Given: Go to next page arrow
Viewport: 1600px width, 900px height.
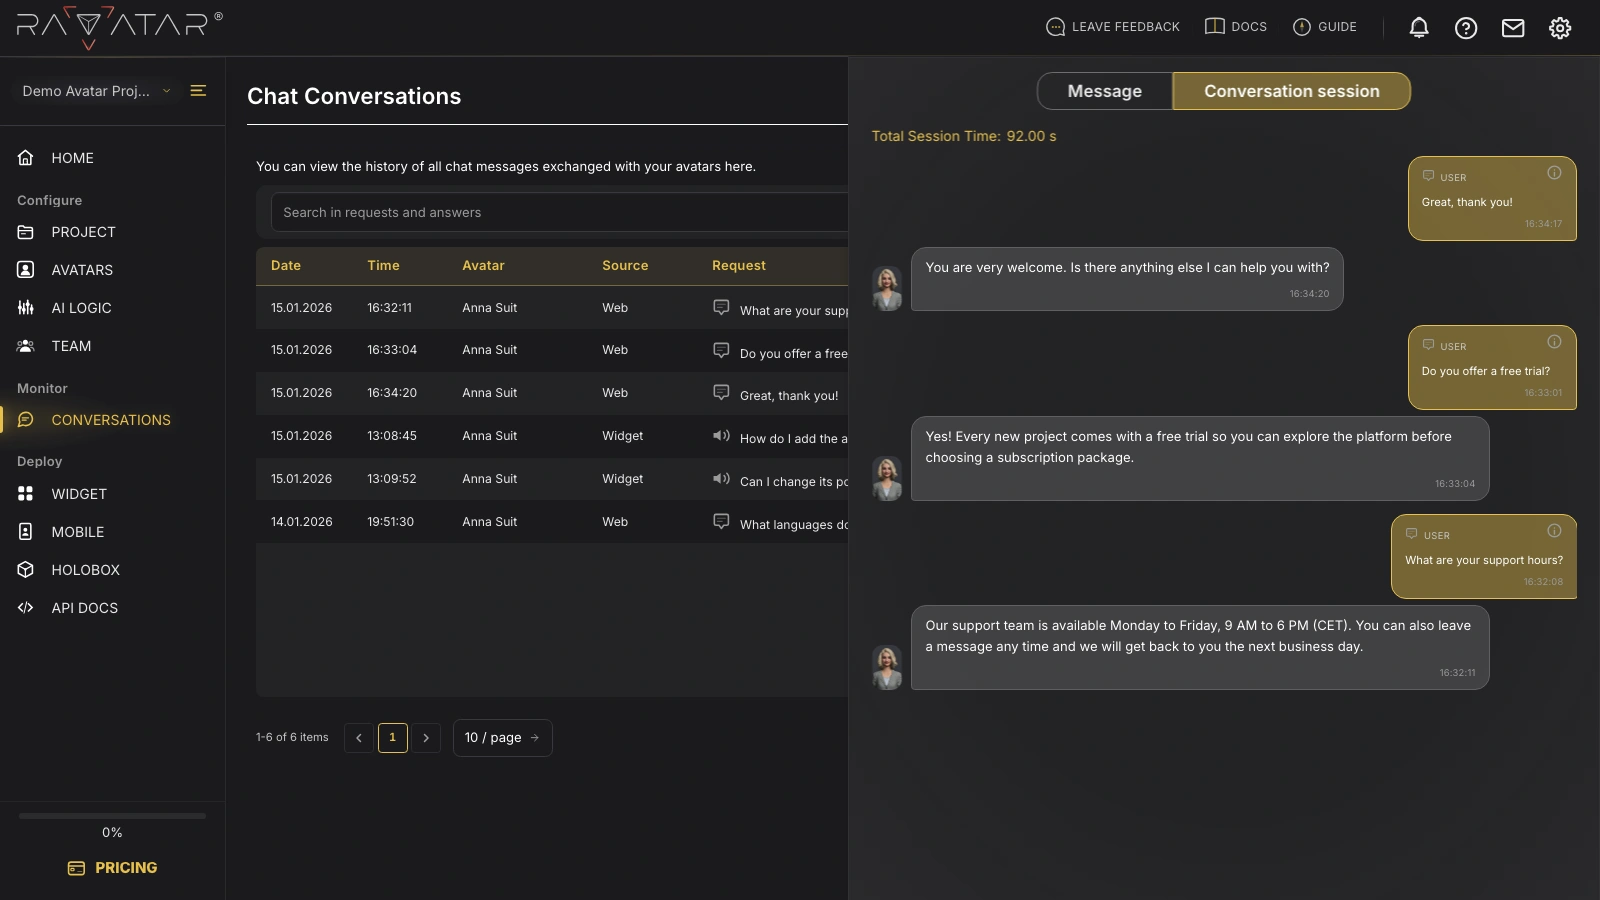Looking at the screenshot, I should click(426, 738).
